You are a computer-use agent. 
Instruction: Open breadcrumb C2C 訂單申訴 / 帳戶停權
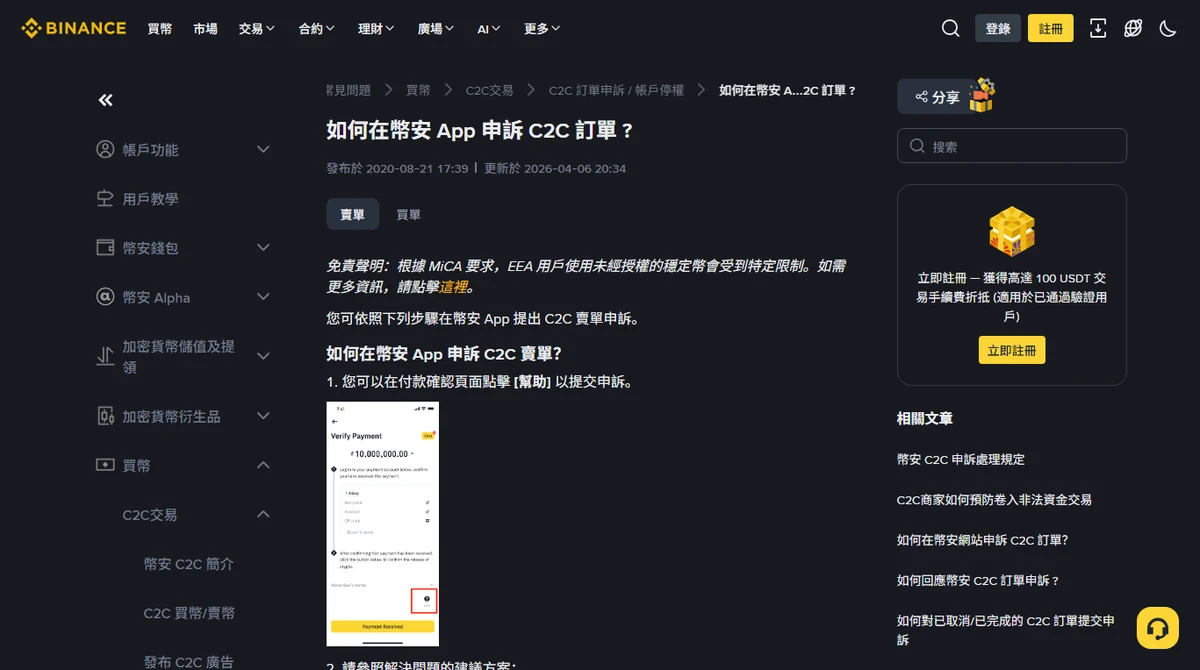[x=616, y=90]
